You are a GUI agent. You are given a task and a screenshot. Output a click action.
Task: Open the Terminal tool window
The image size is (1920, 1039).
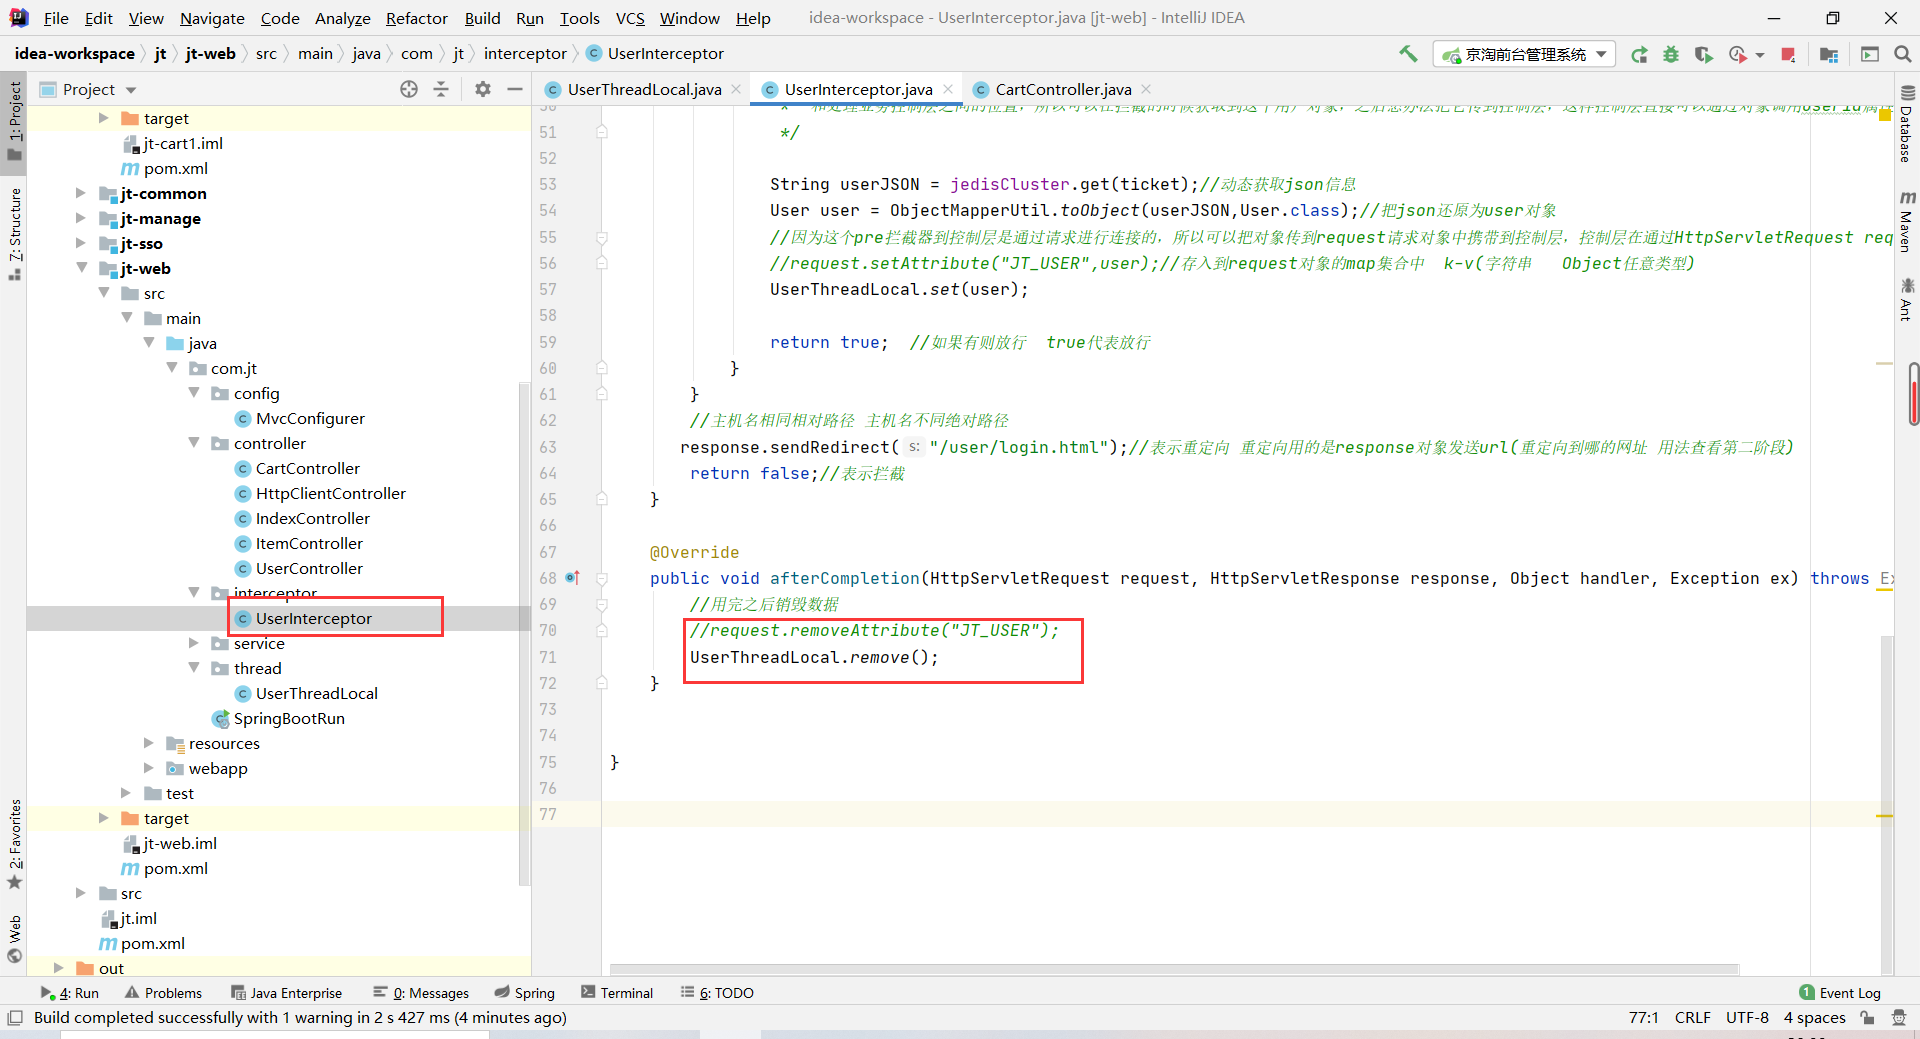(x=617, y=993)
